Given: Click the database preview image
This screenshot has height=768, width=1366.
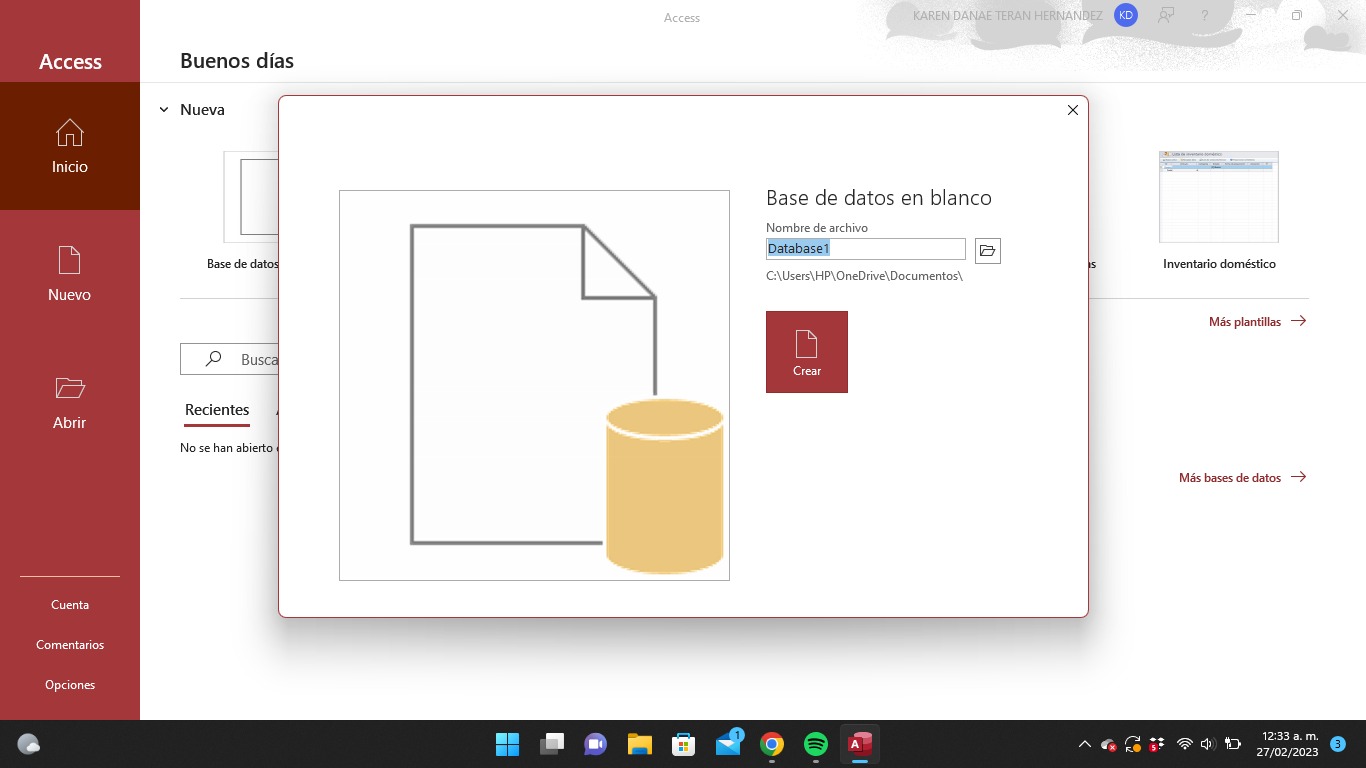Looking at the screenshot, I should click(534, 385).
